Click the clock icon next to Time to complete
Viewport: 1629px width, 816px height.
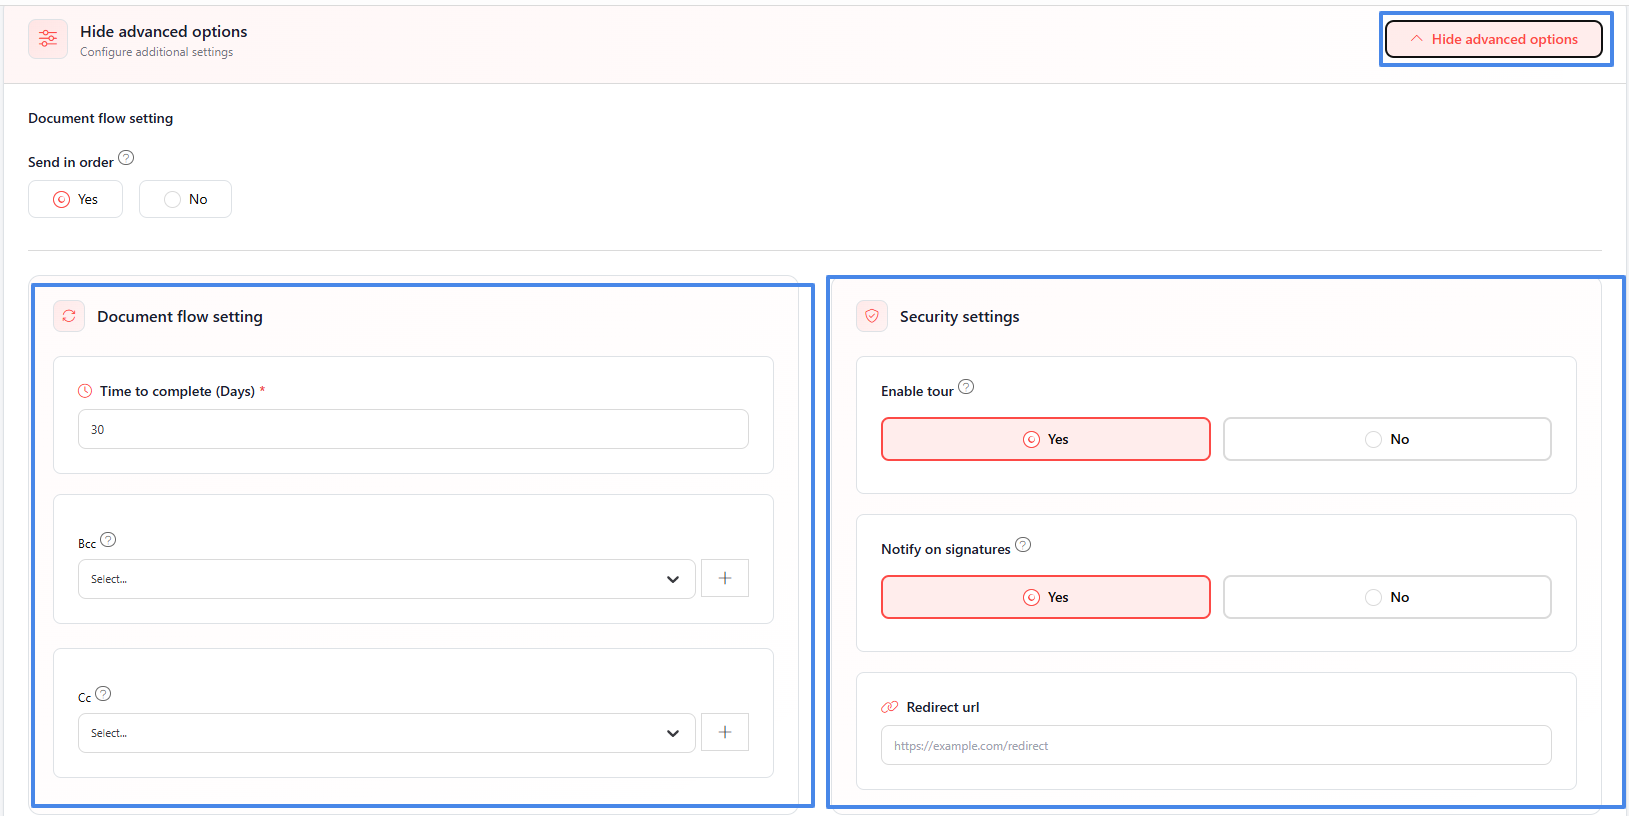(85, 391)
